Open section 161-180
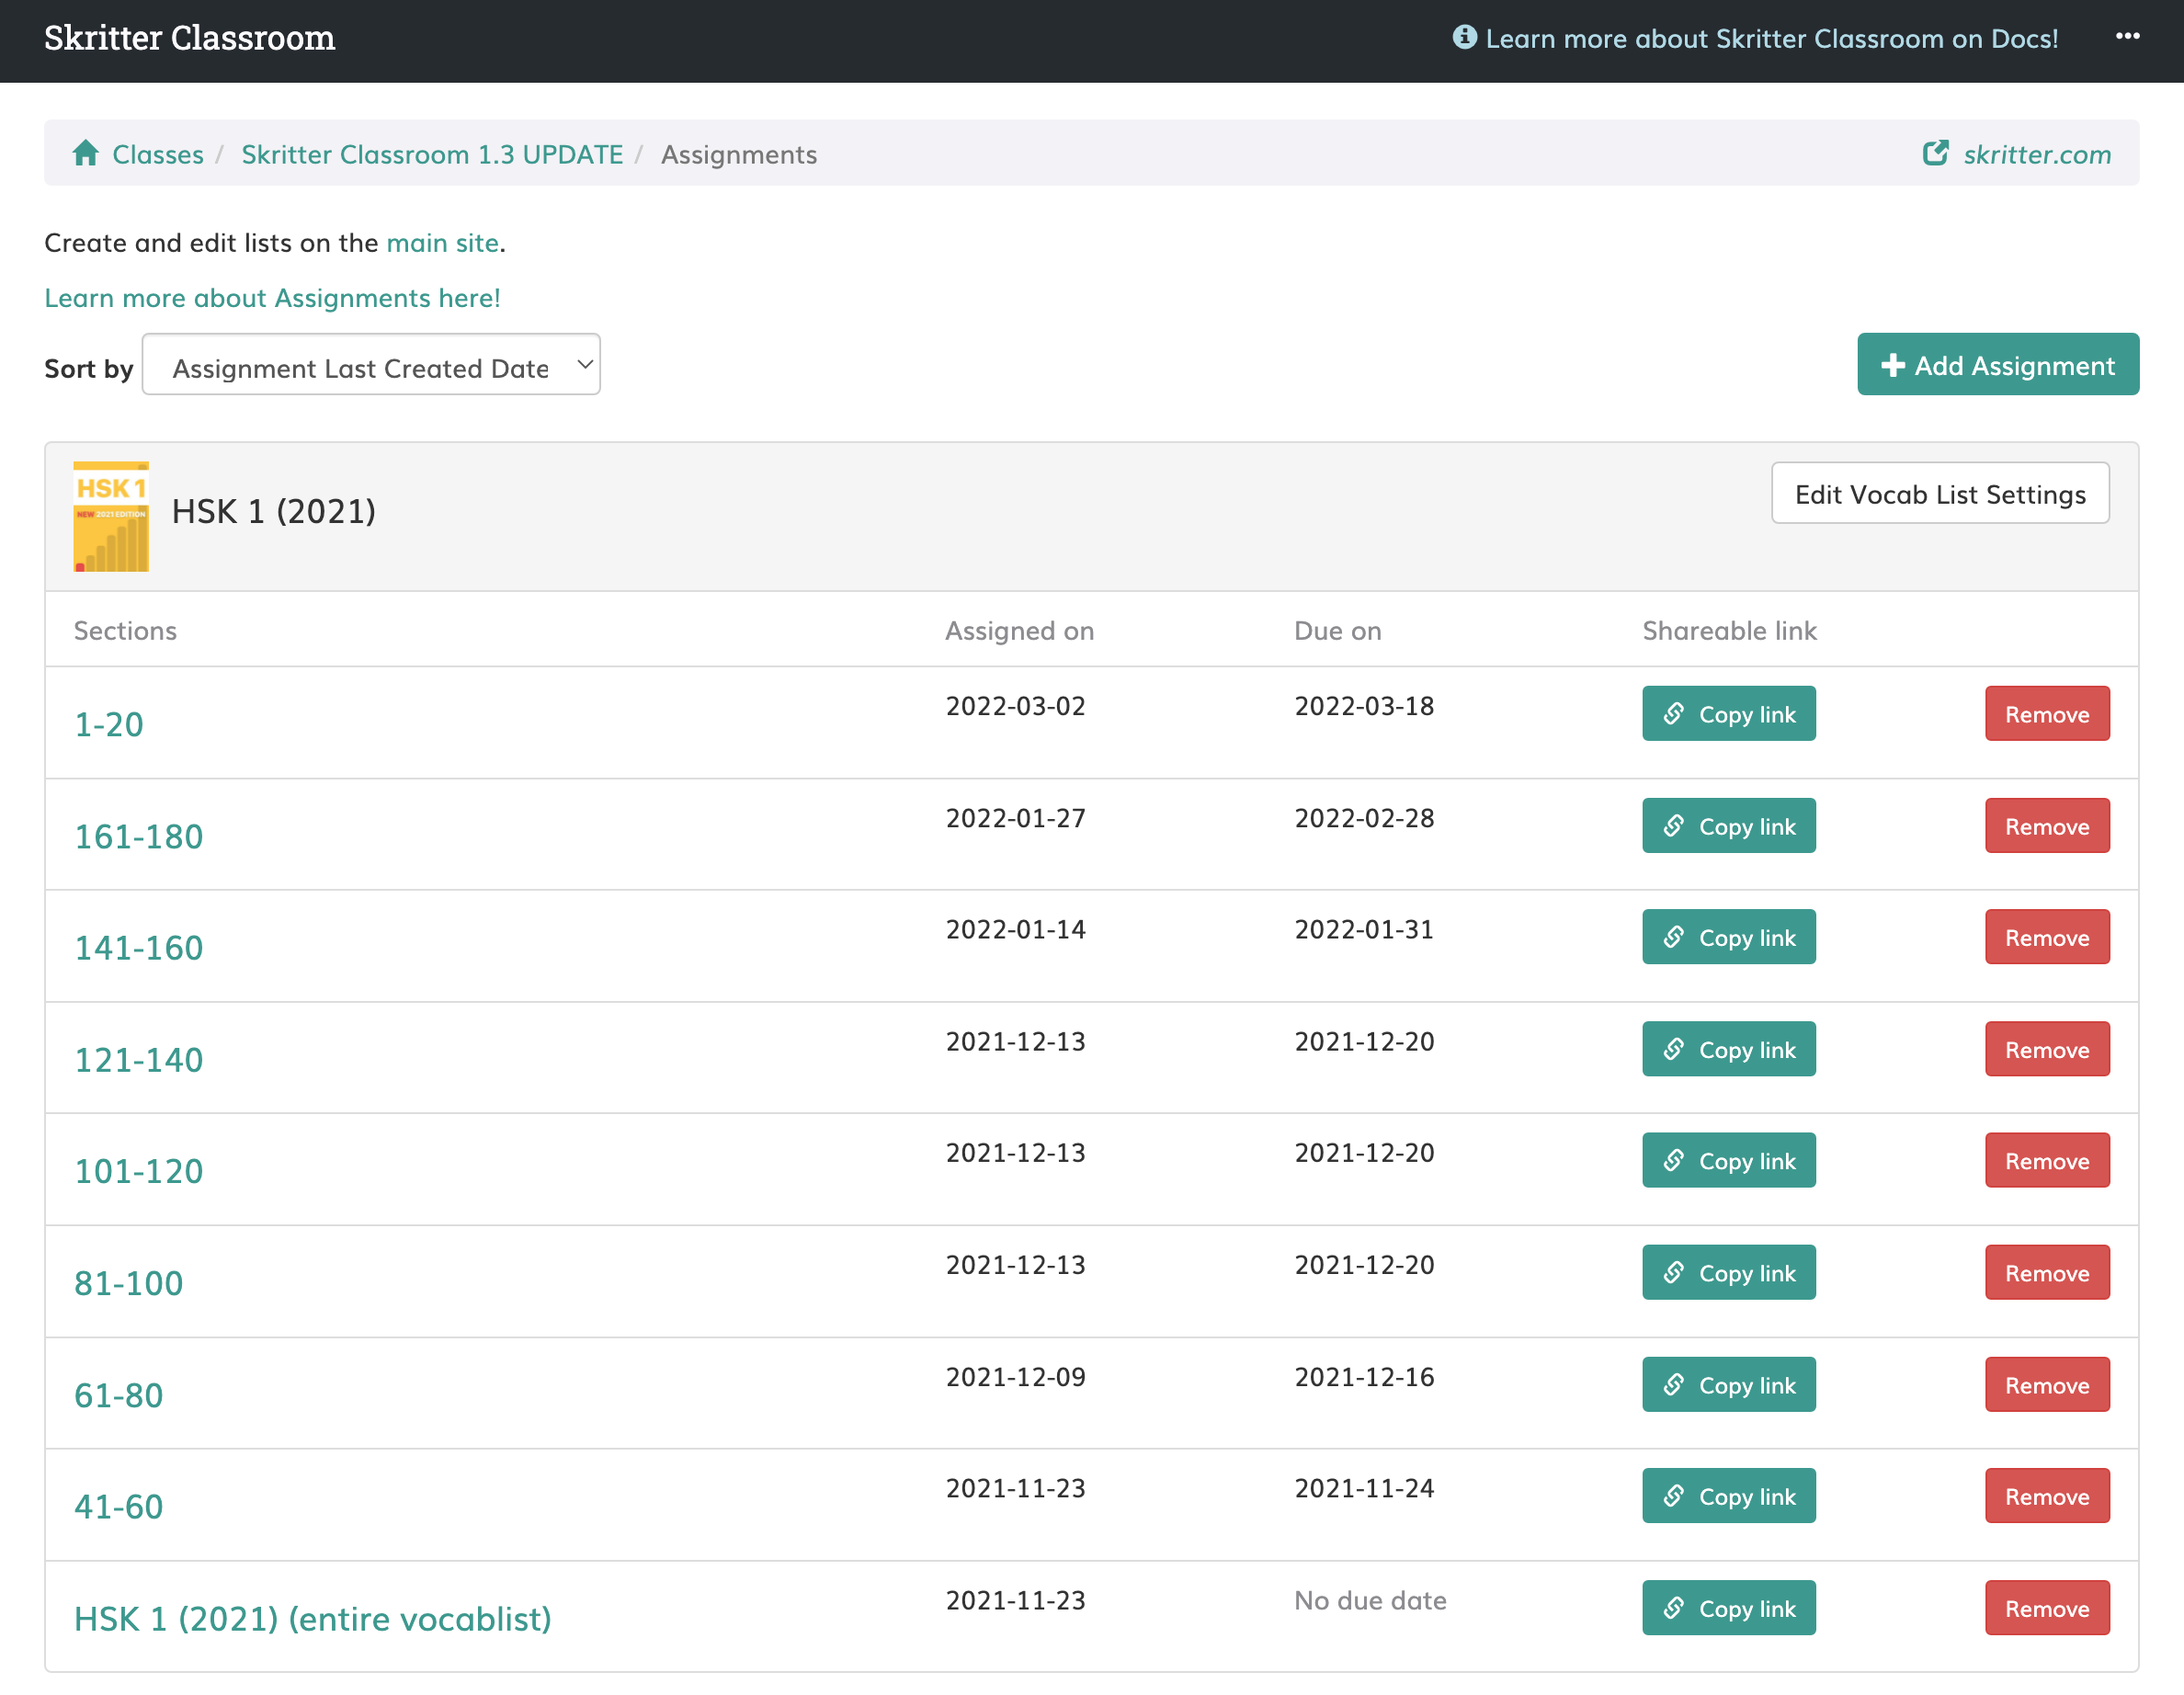Viewport: 2184px width, 1695px height. click(139, 836)
